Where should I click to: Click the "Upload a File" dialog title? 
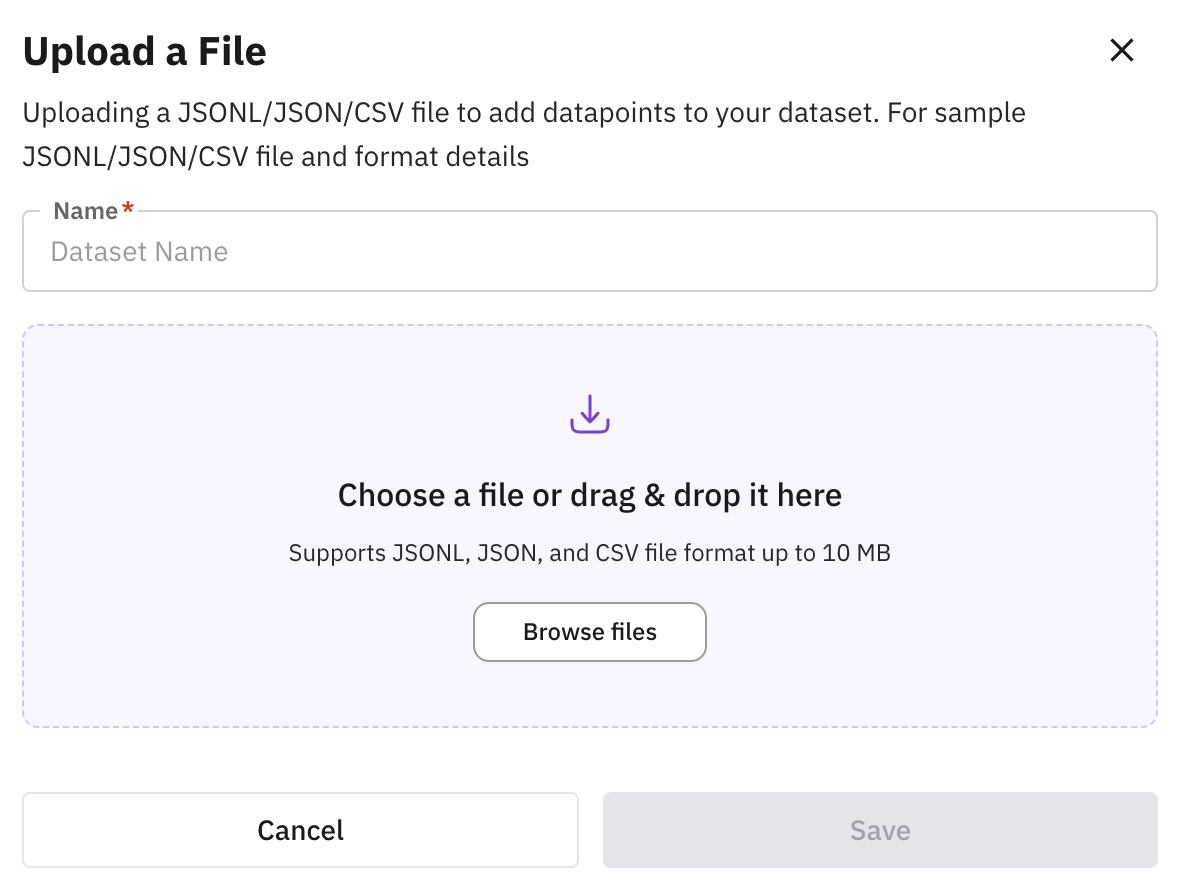(x=145, y=51)
